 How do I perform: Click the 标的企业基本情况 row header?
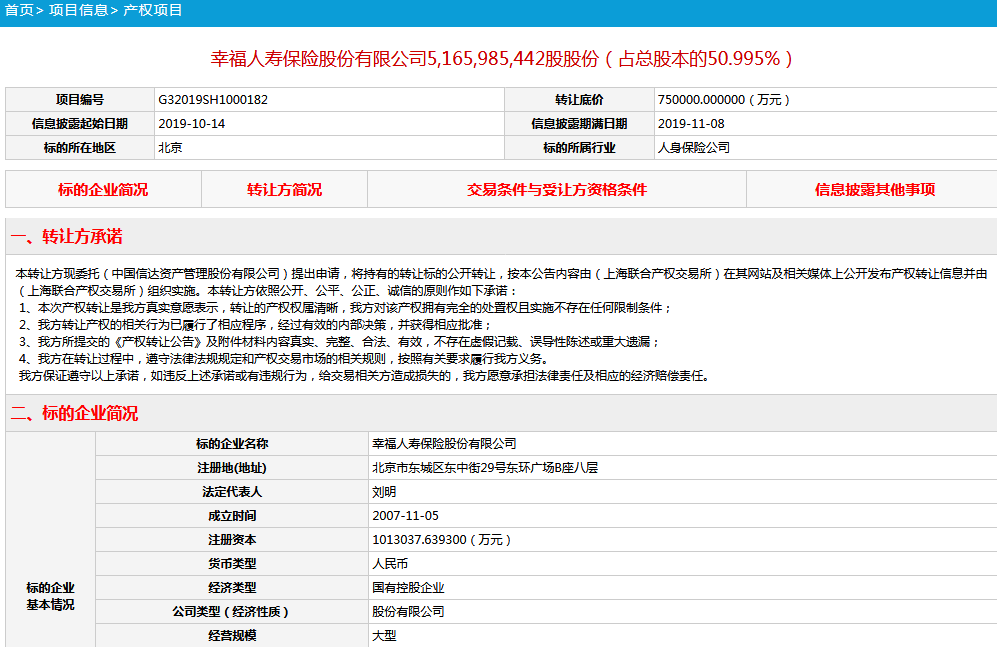click(x=50, y=596)
